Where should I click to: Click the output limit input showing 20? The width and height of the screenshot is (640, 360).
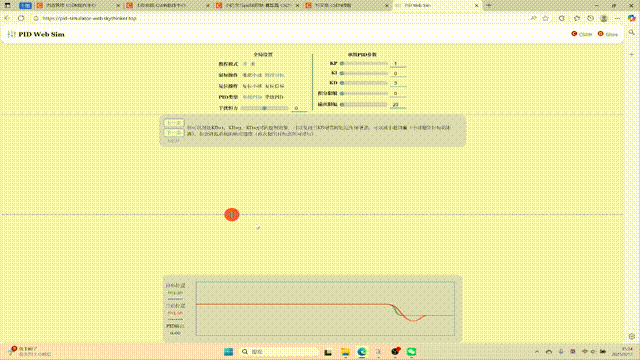pyautogui.click(x=398, y=104)
